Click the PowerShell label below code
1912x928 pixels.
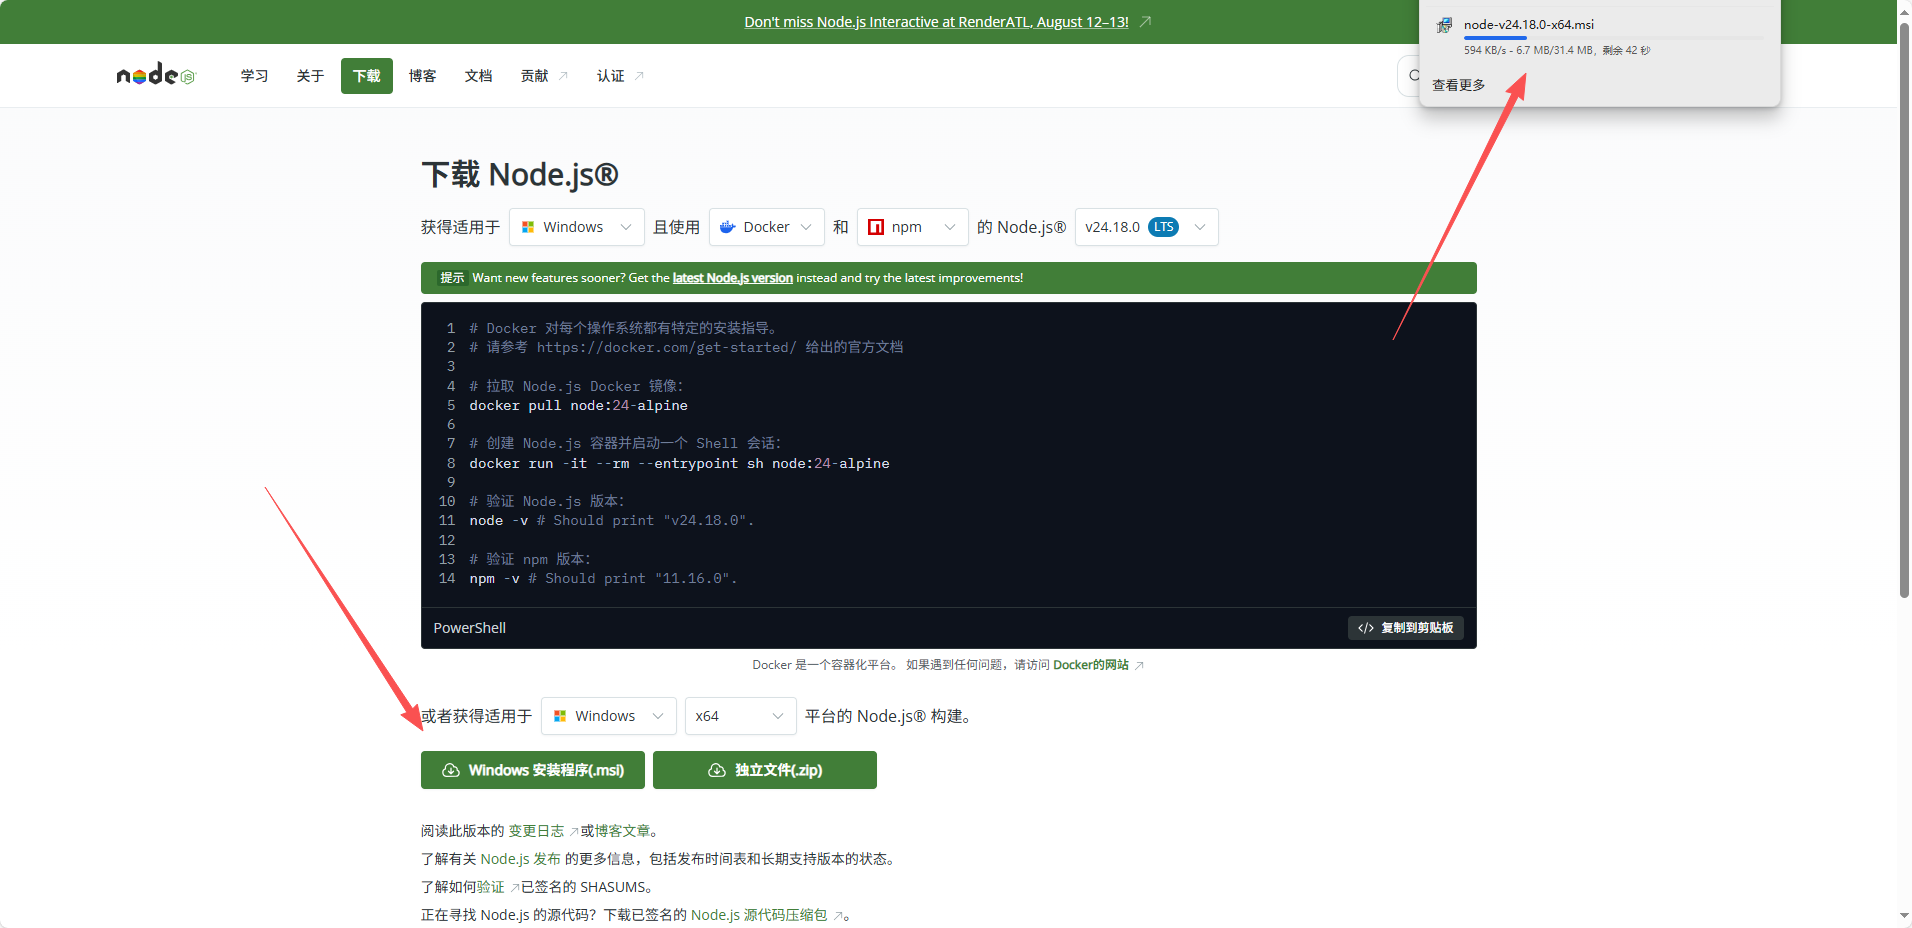point(469,628)
